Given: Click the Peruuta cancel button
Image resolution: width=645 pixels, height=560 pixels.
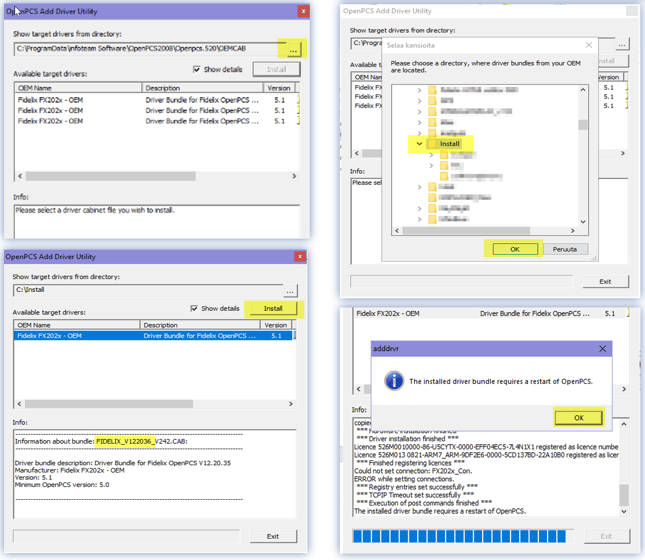Looking at the screenshot, I should pyautogui.click(x=565, y=249).
